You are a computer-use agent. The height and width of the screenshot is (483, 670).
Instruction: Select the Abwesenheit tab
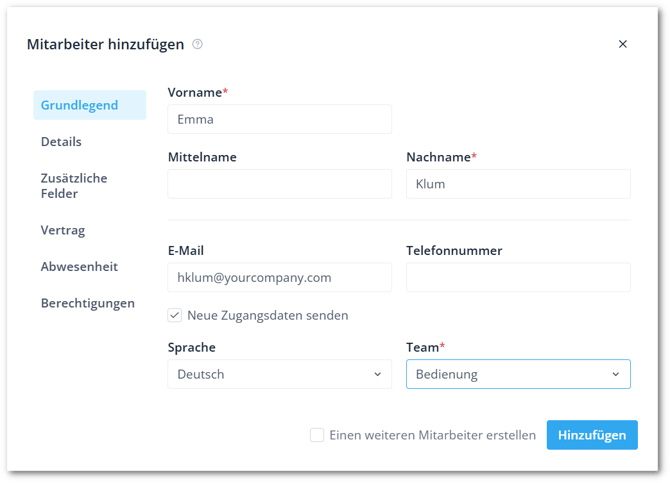pos(79,267)
